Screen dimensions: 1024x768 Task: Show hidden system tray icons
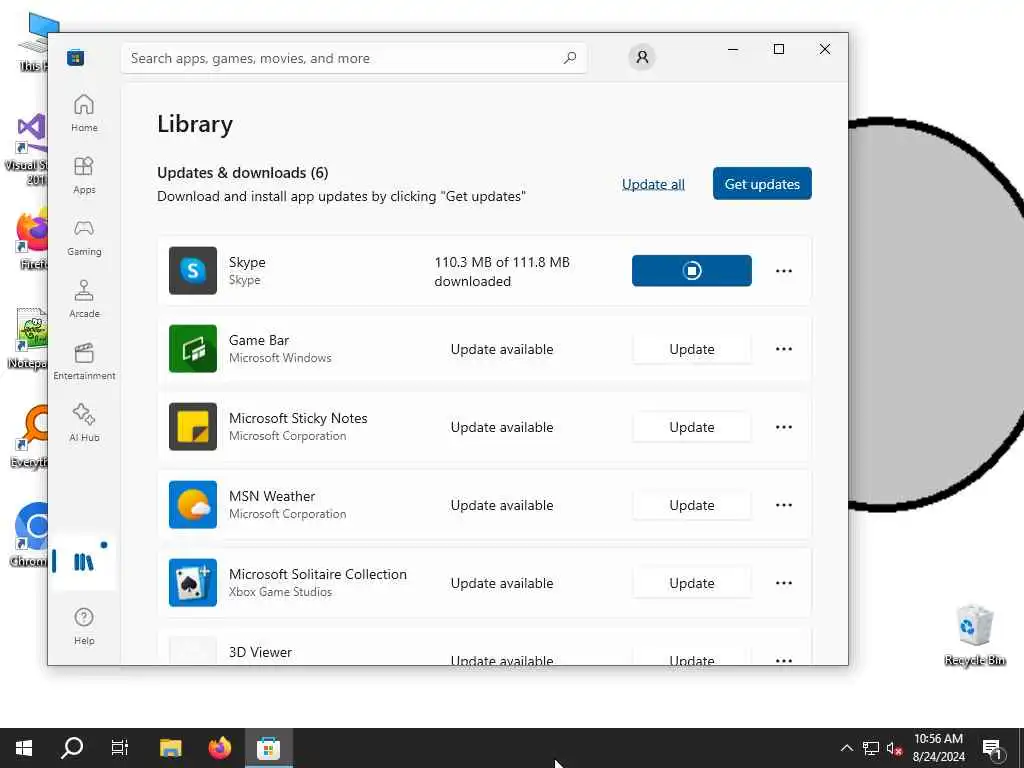(846, 748)
